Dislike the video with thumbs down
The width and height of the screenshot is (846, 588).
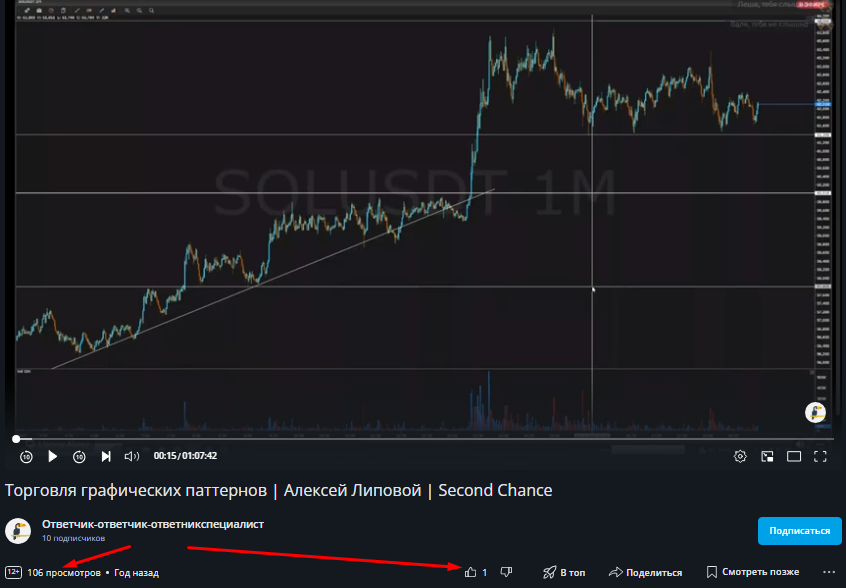click(x=507, y=572)
